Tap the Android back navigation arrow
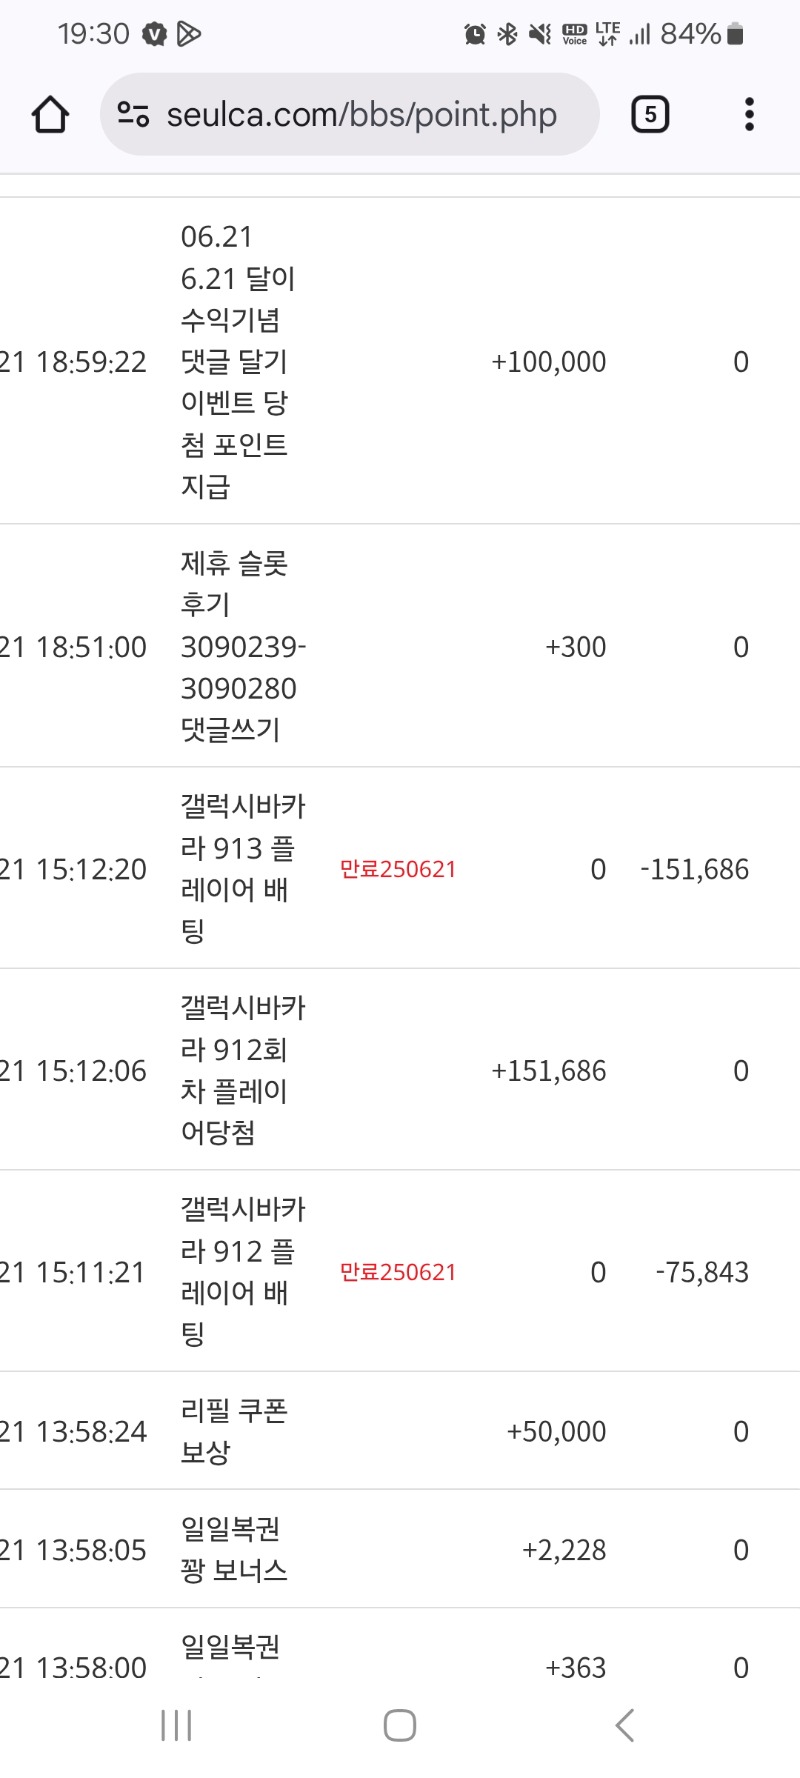 [x=625, y=1725]
